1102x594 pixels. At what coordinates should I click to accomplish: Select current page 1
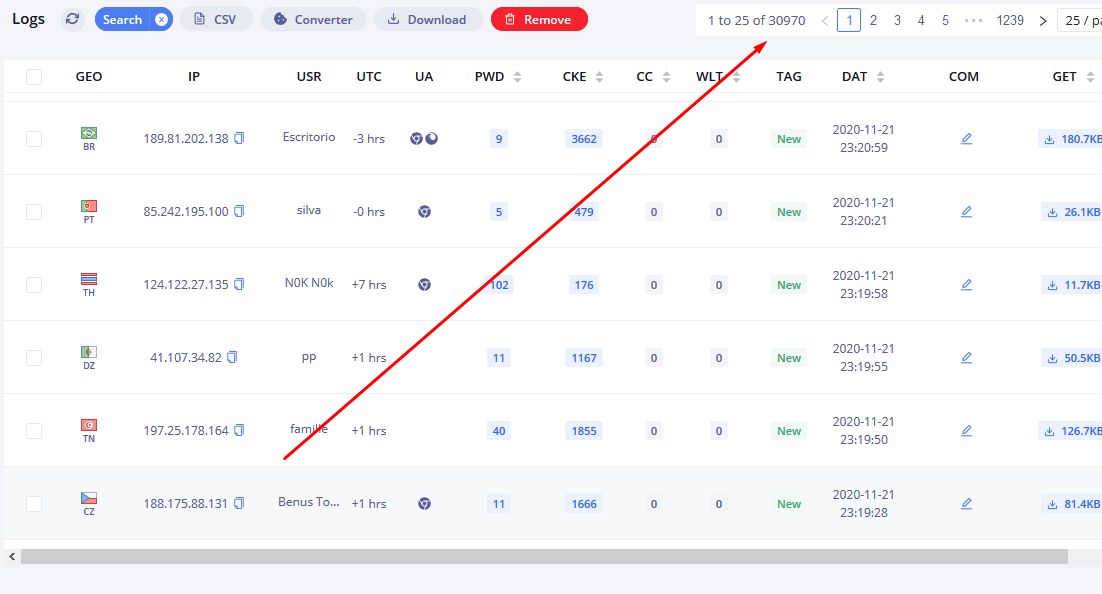(849, 20)
